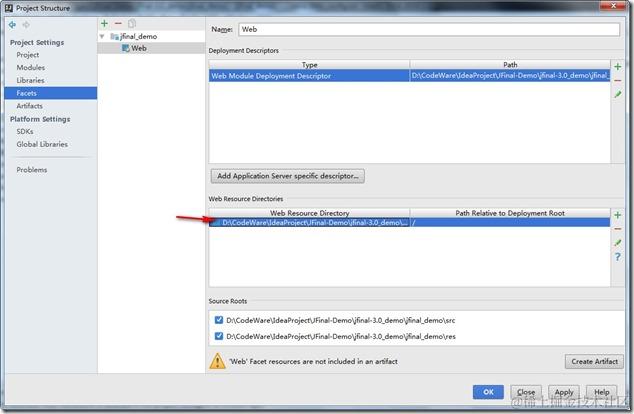Viewport: 634px width, 414px height.
Task: Open the Problems page
Action: pyautogui.click(x=32, y=170)
